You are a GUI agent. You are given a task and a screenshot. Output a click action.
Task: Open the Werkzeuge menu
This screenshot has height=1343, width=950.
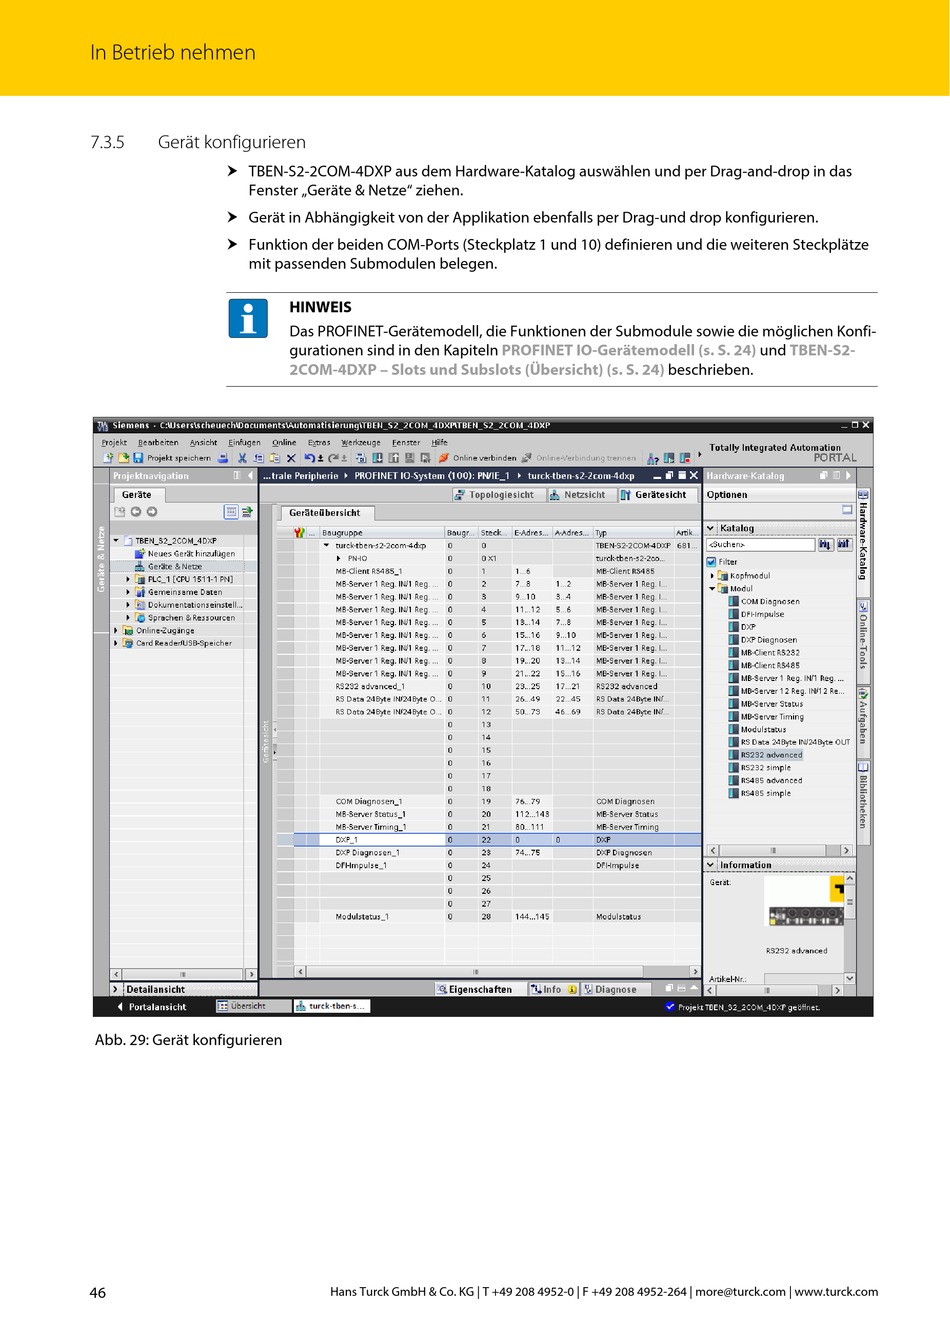[361, 442]
